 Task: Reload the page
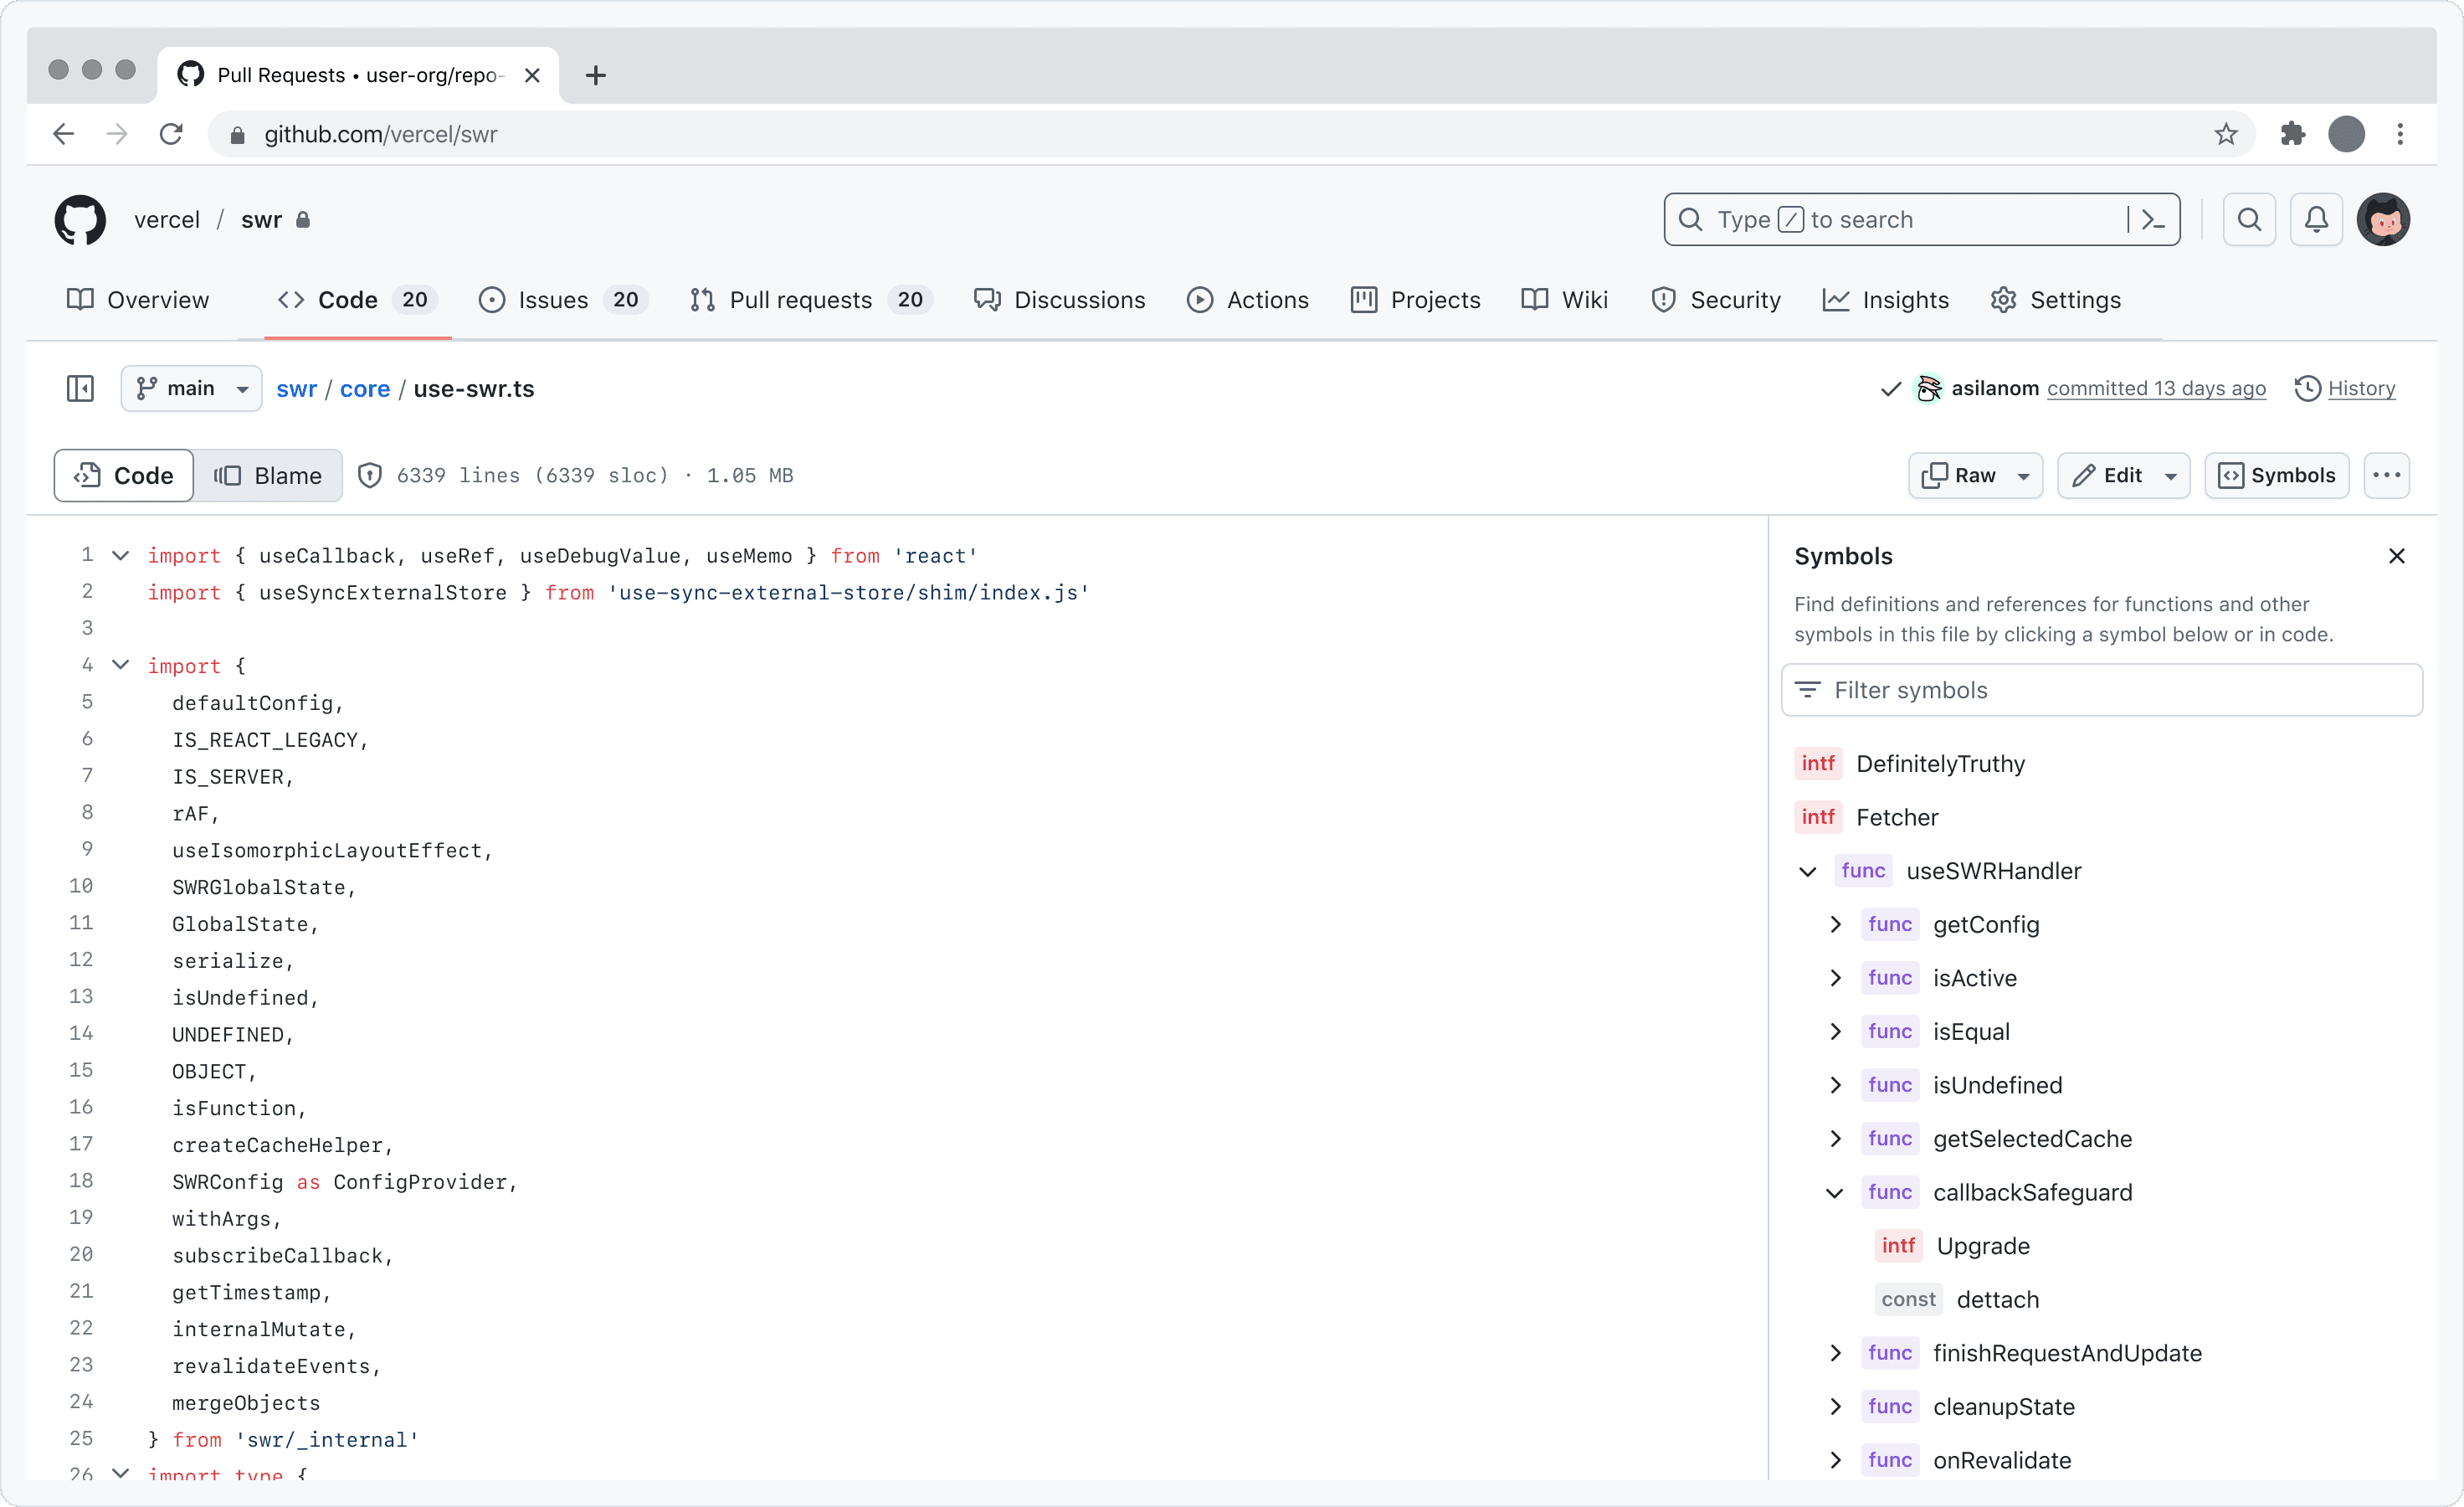tap(171, 134)
